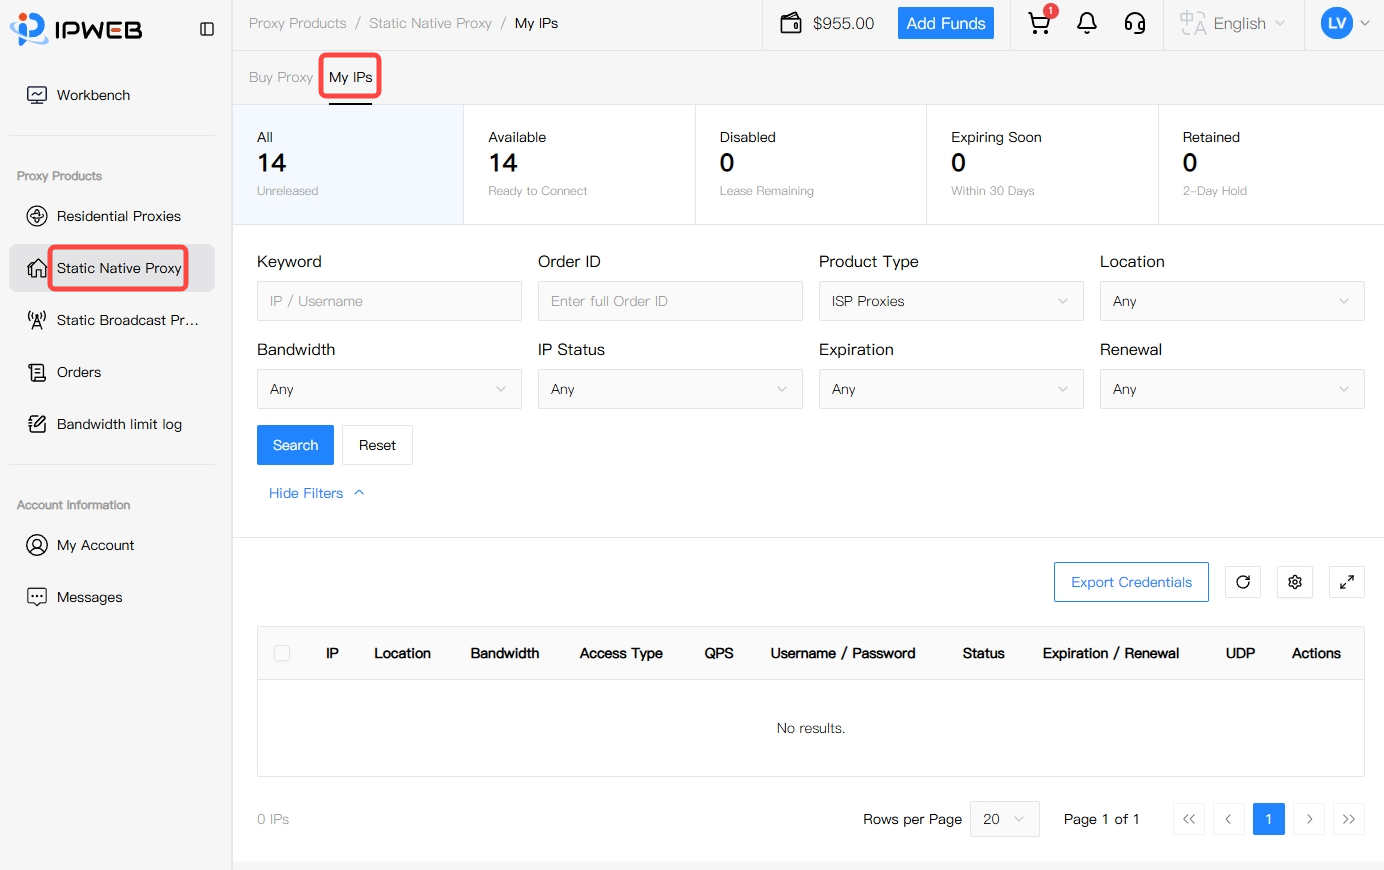Image resolution: width=1384 pixels, height=870 pixels.
Task: Go to last page with double-right arrow
Action: coord(1349,819)
